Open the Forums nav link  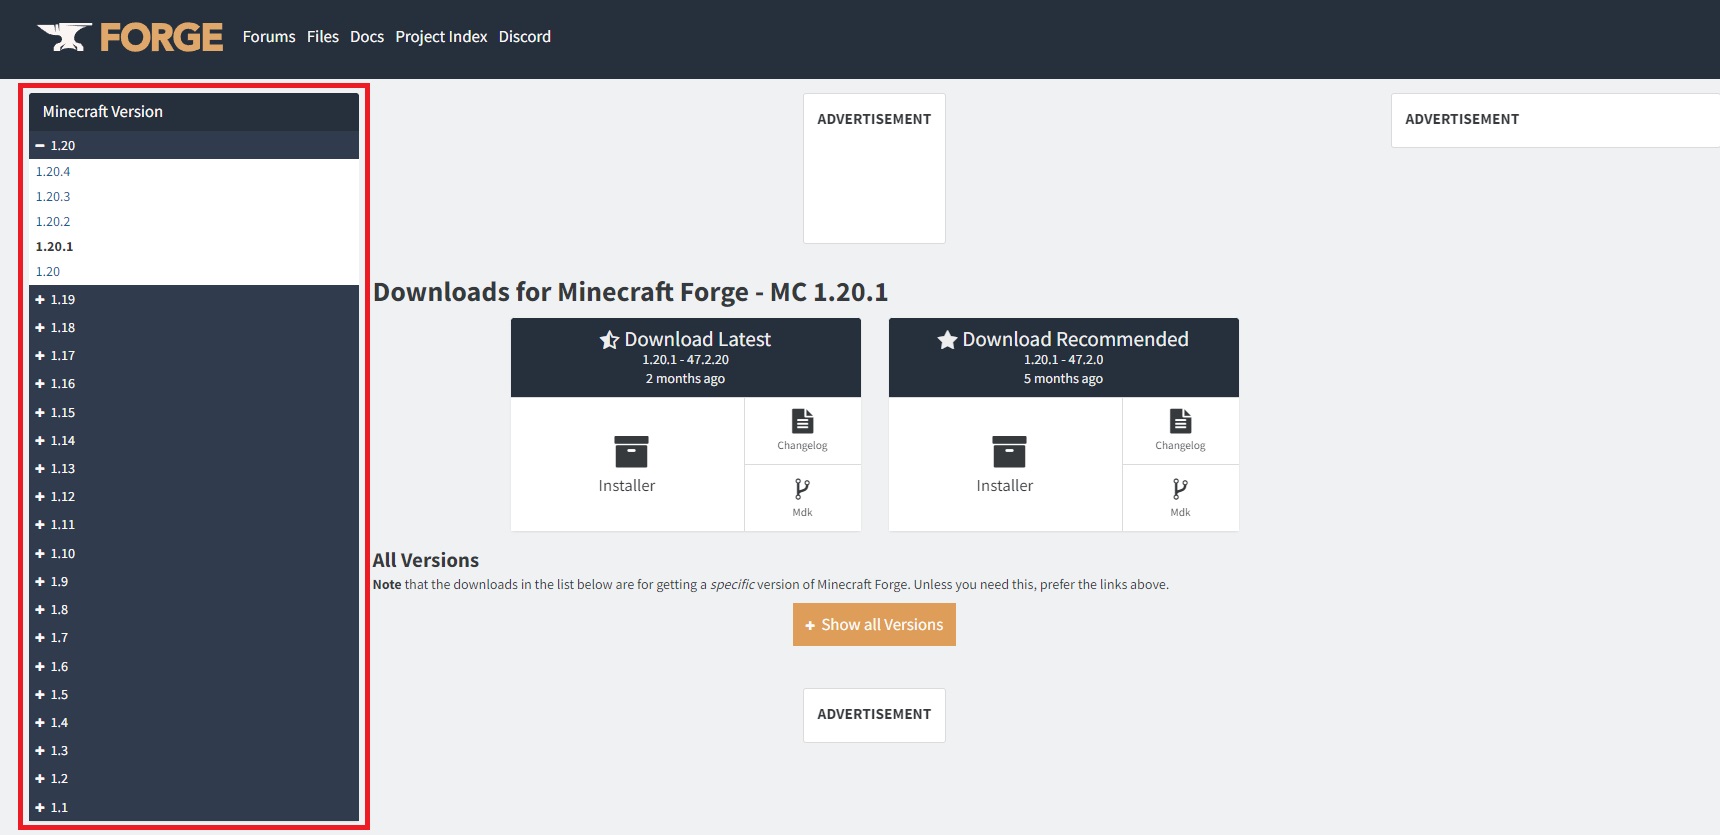[x=269, y=37]
